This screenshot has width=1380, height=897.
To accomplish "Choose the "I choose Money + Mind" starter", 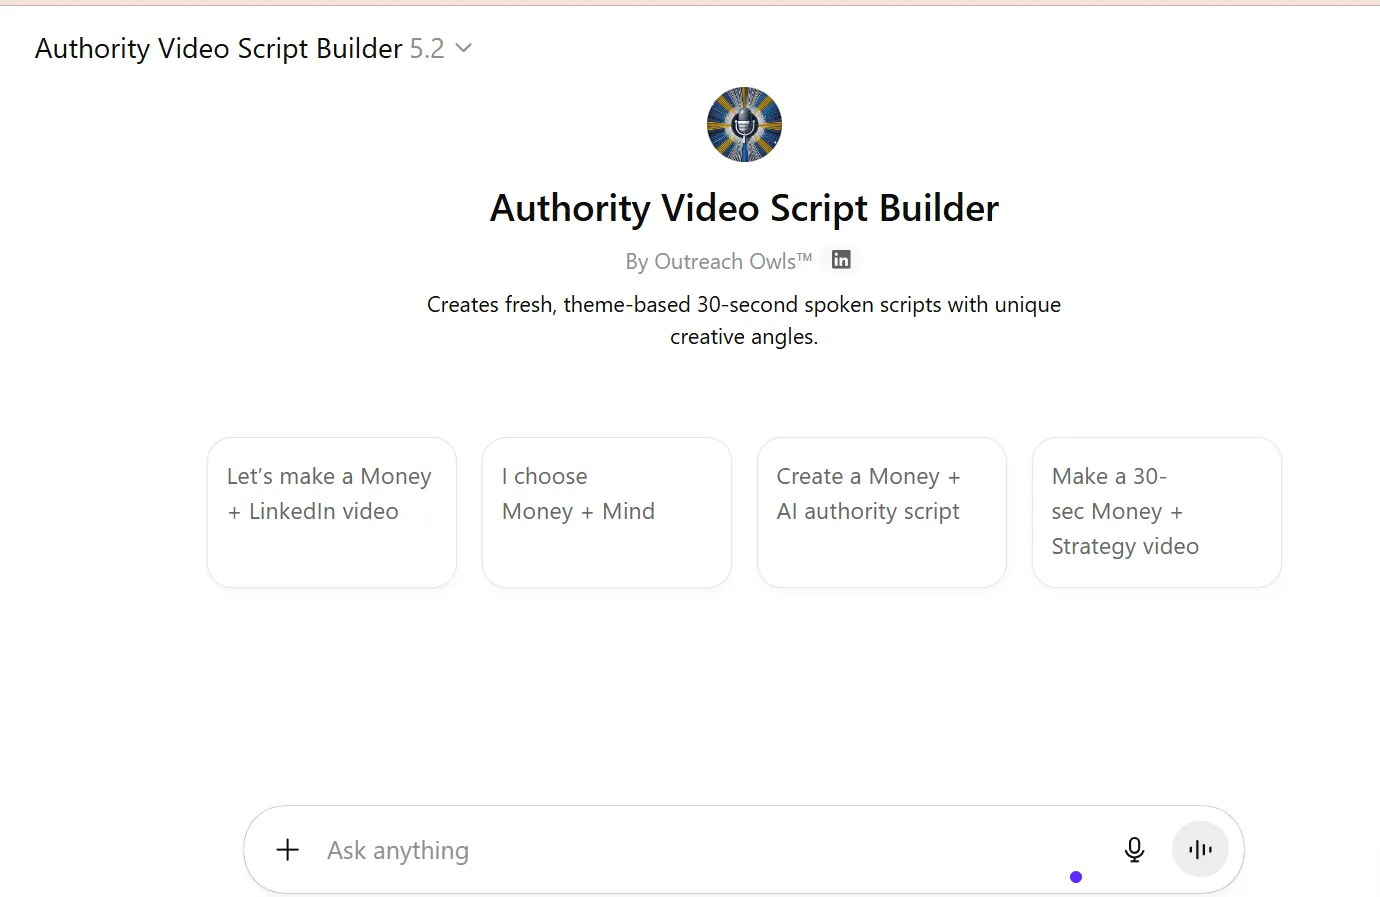I will [x=607, y=512].
